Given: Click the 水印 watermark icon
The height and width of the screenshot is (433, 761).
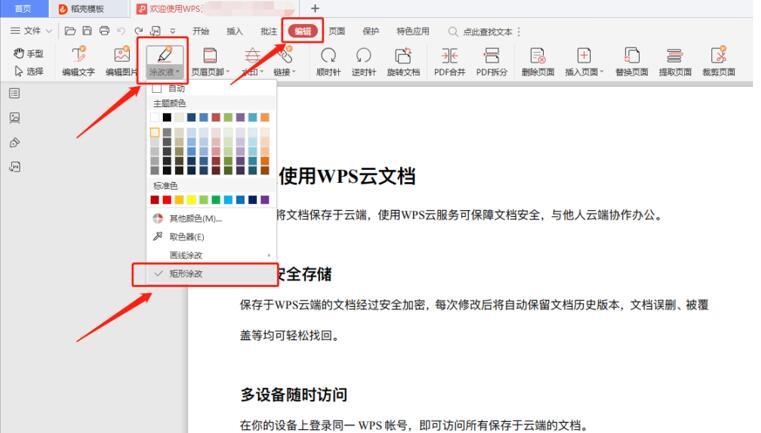Looking at the screenshot, I should [252, 55].
